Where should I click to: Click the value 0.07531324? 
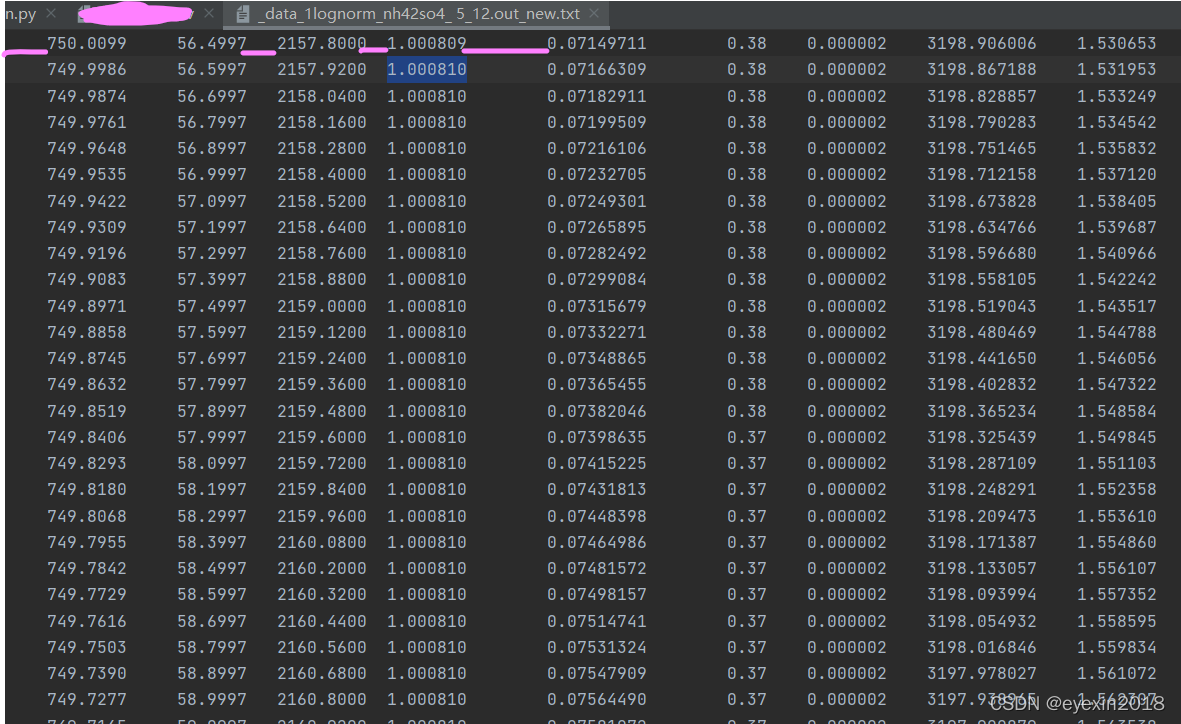click(597, 648)
